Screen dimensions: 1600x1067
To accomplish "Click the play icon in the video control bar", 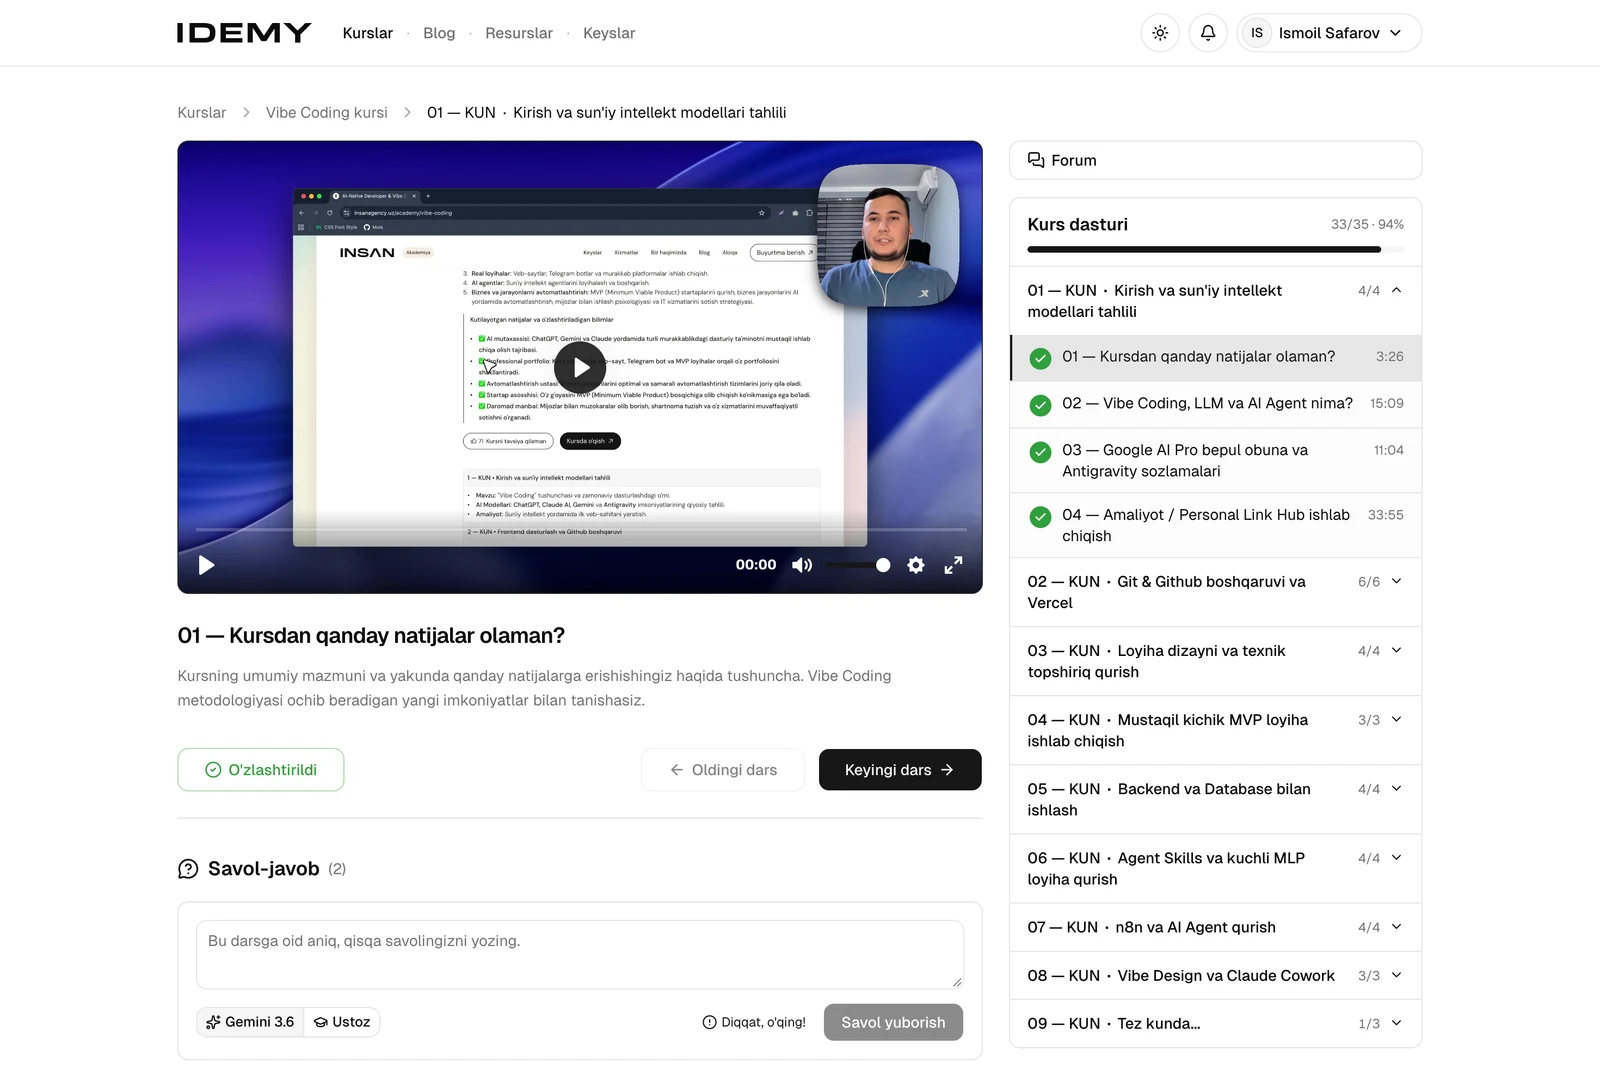I will (206, 565).
